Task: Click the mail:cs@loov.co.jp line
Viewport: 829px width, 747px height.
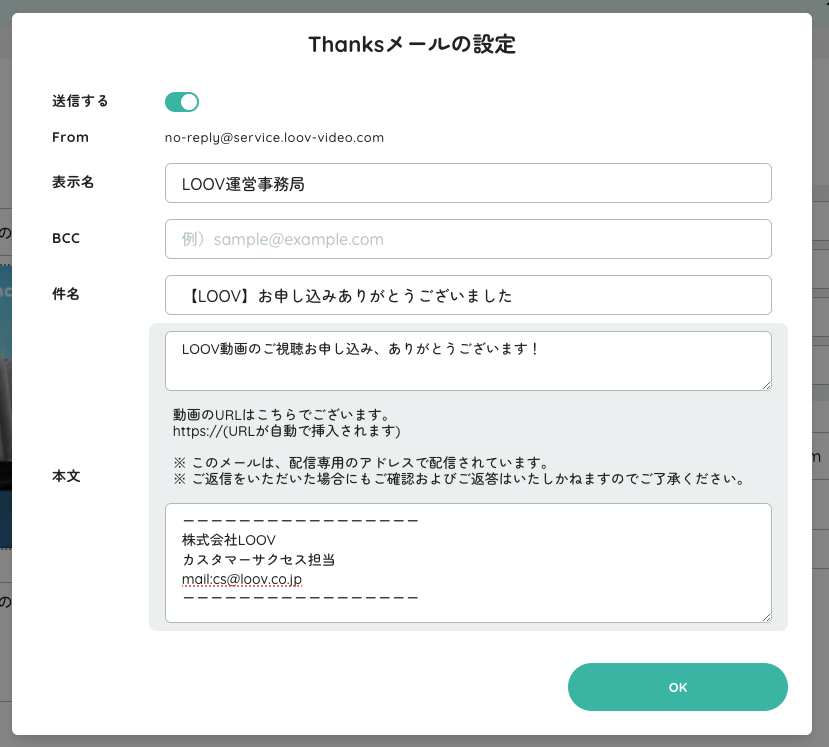Action: pyautogui.click(x=242, y=579)
